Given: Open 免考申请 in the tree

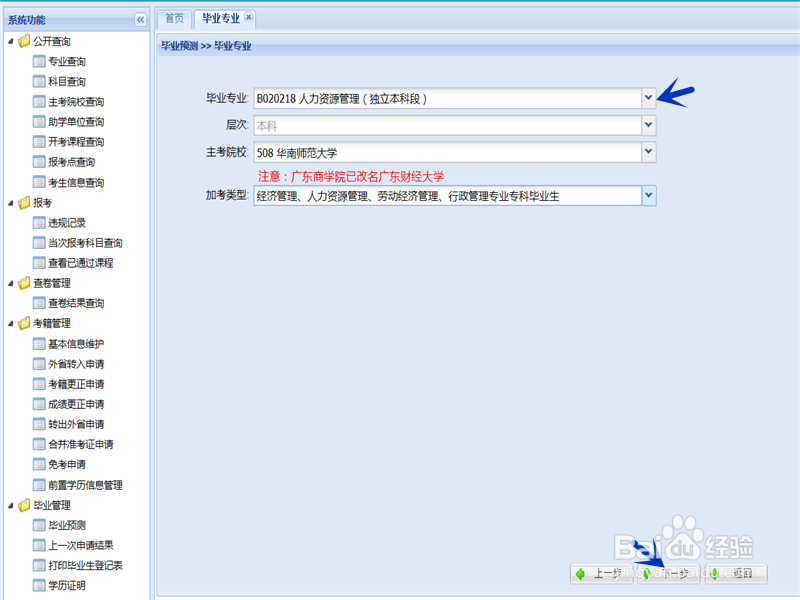Looking at the screenshot, I should tap(67, 464).
